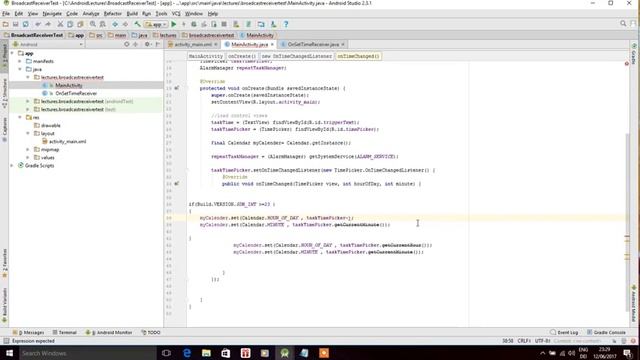Screen dimensions: 640x360
Task: Click the Find magnifier toolbar icon
Action: tap(93, 24)
